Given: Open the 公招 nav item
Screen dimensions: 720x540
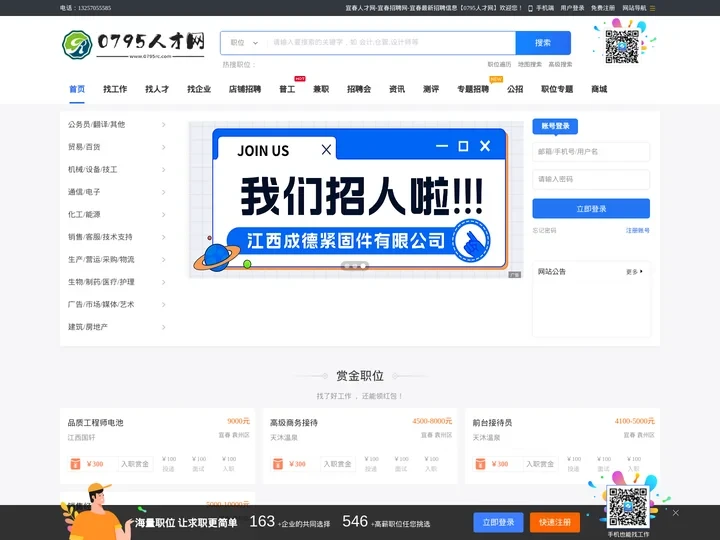Looking at the screenshot, I should pos(515,89).
